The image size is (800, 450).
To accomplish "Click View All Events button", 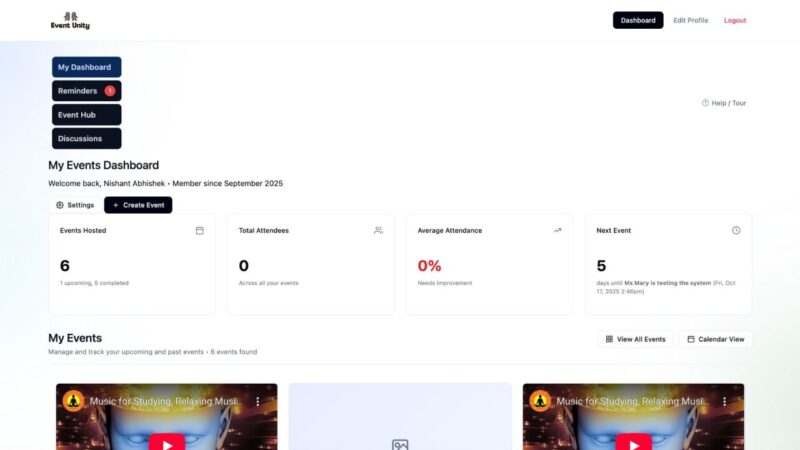I will 635,339.
